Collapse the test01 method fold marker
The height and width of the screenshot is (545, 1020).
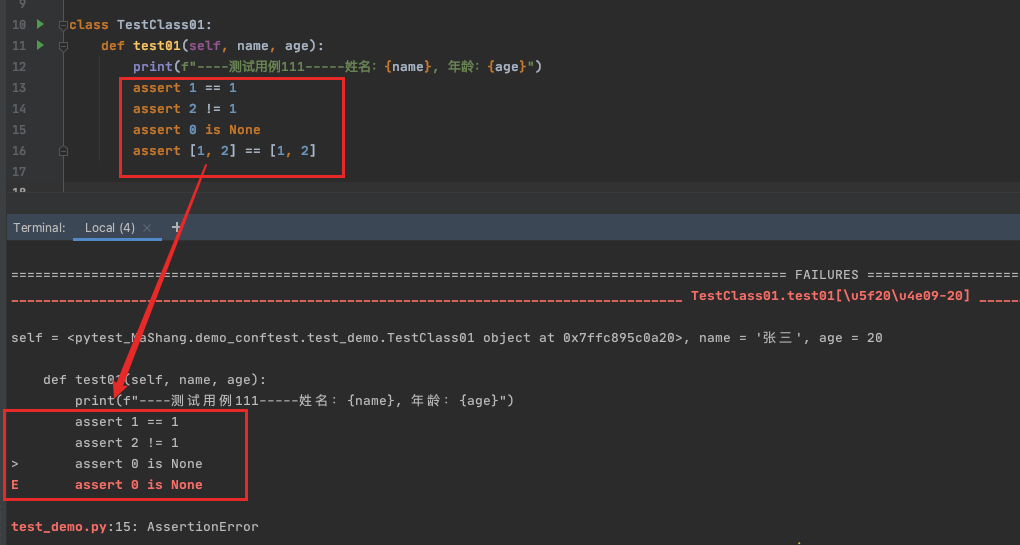coord(63,46)
